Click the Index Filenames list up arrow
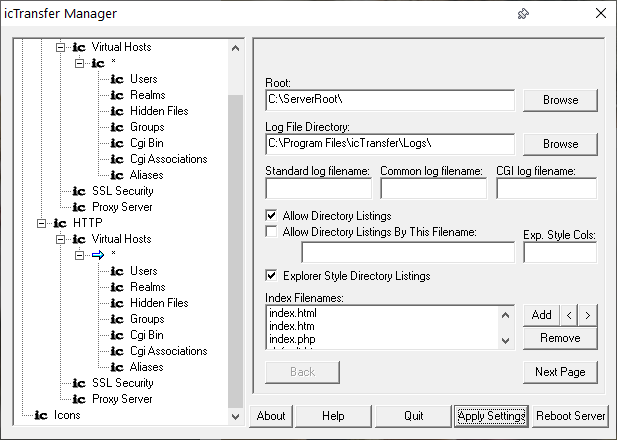Screen dimensions: 617x440 click(506, 315)
